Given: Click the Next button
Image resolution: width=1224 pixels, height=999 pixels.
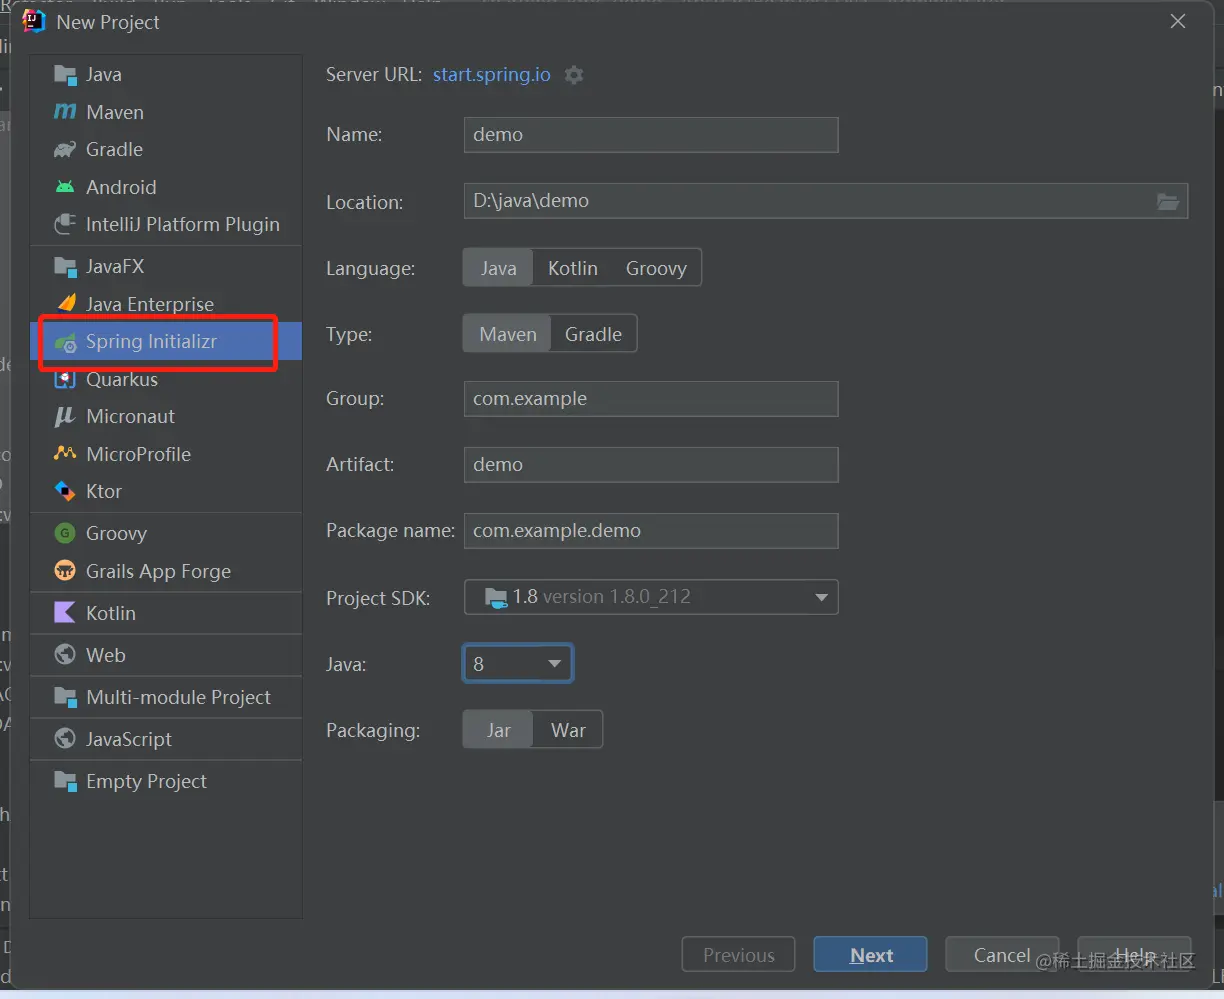Looking at the screenshot, I should coord(870,955).
